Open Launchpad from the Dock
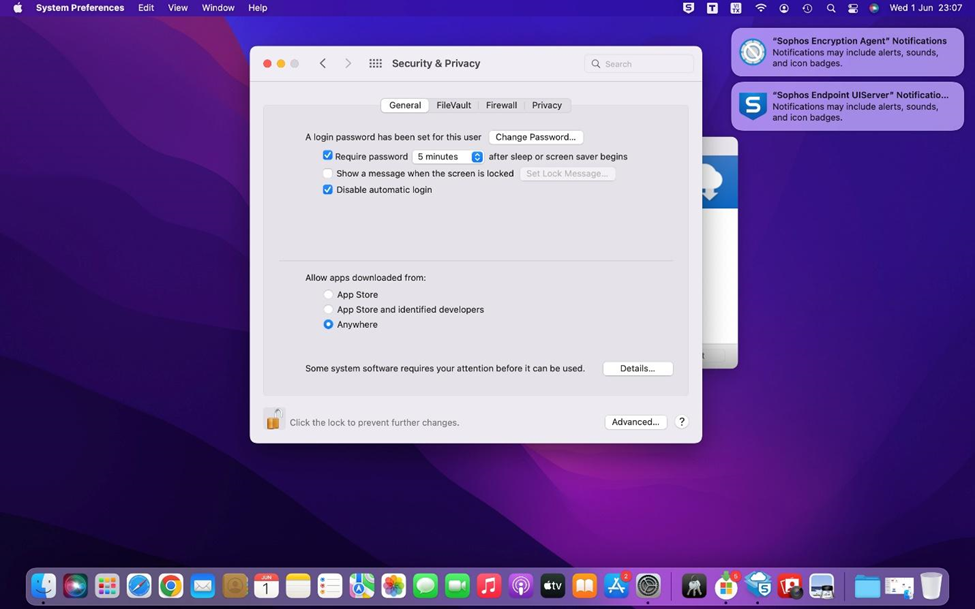The width and height of the screenshot is (975, 609). coord(107,586)
